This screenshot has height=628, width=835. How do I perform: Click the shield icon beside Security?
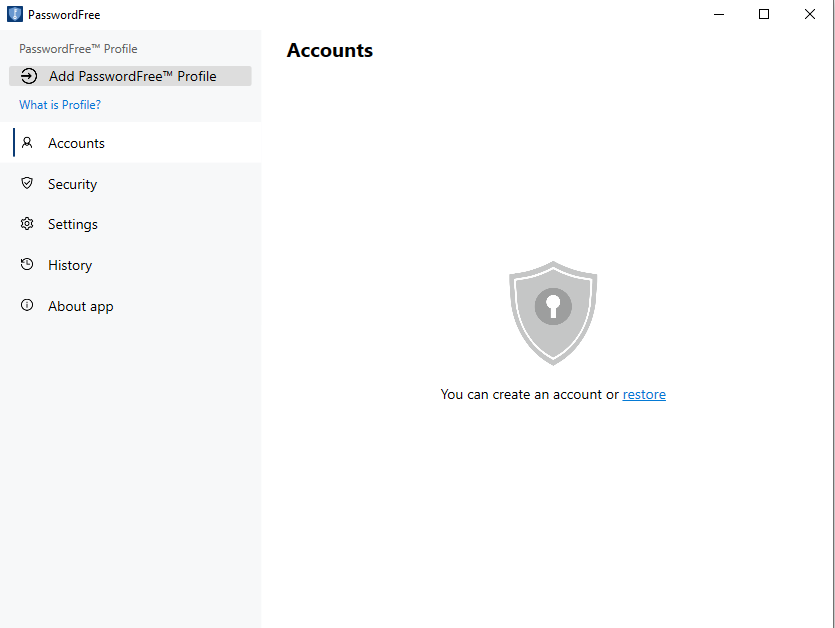click(x=27, y=184)
